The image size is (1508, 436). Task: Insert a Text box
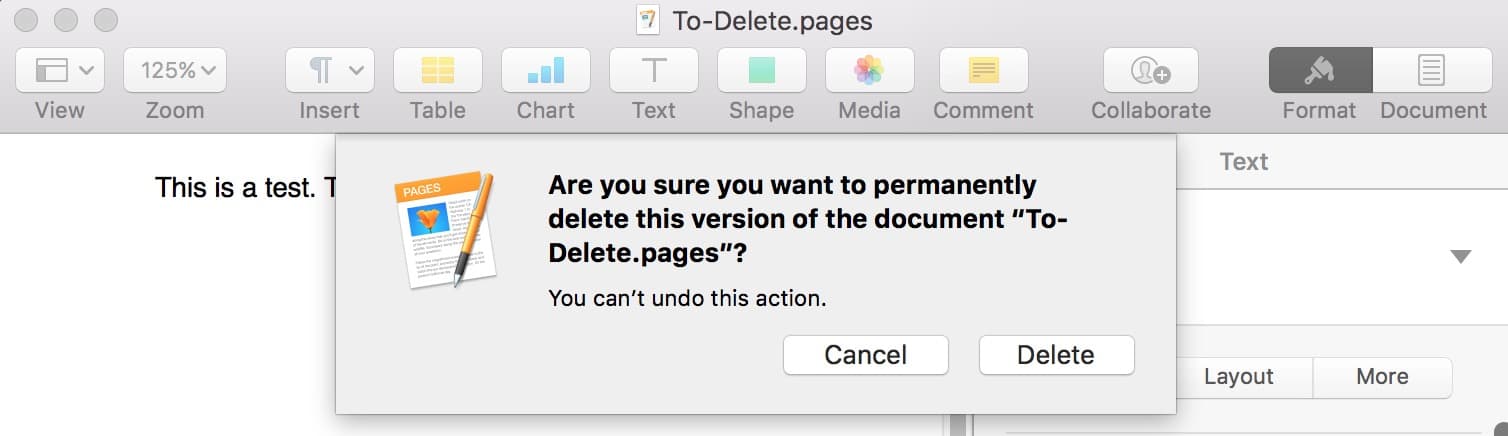654,70
